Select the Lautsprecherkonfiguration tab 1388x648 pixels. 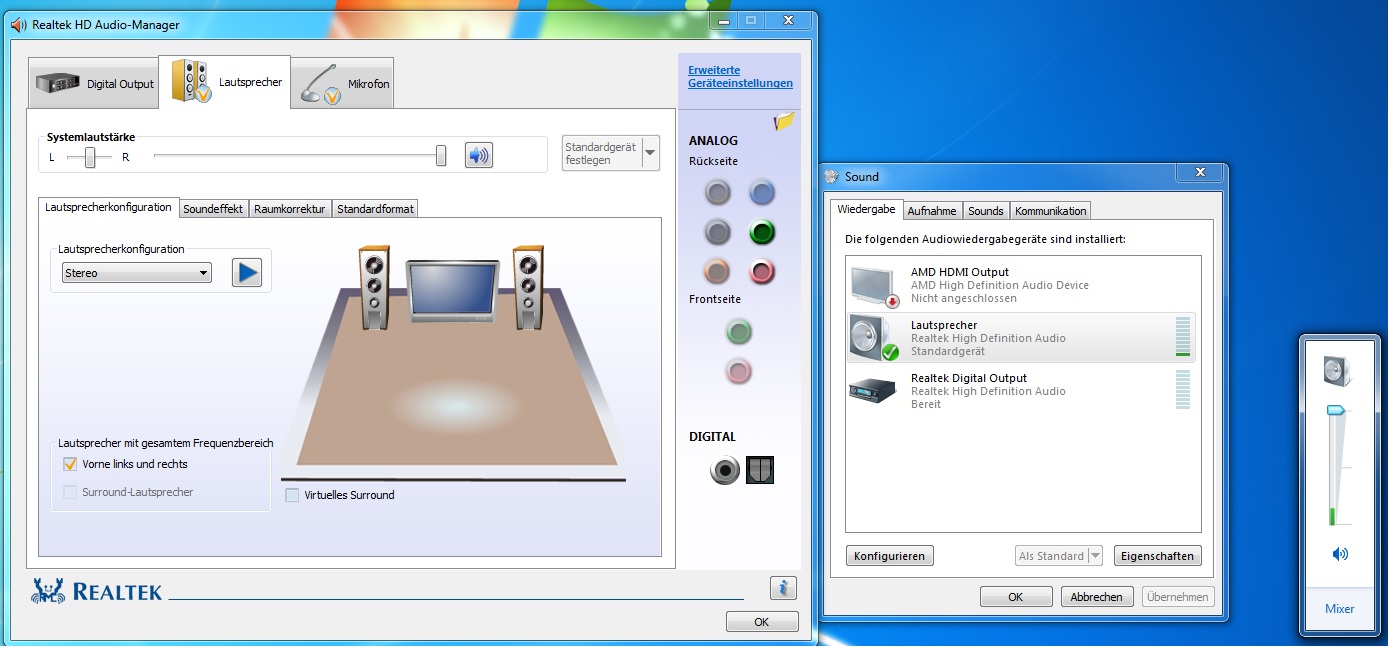[x=109, y=207]
